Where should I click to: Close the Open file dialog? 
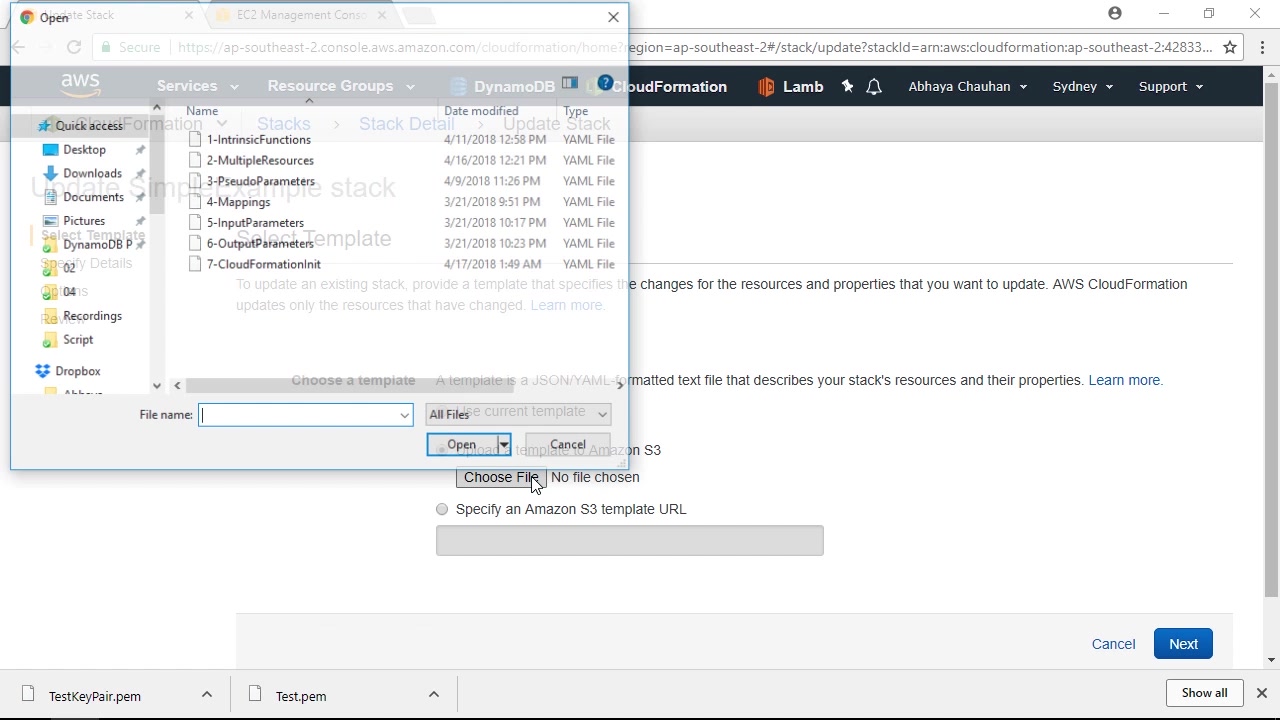click(x=613, y=16)
